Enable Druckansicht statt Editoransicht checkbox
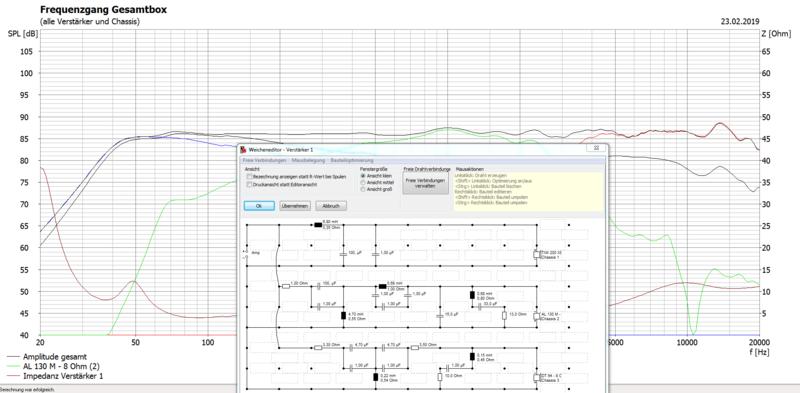Viewport: 800px width, 393px height. coord(250,184)
